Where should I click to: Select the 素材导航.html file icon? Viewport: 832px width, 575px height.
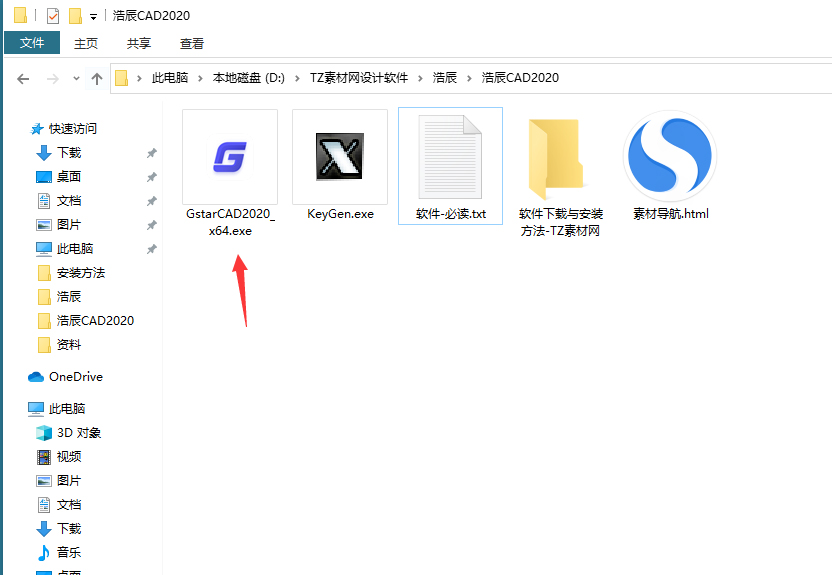pyautogui.click(x=670, y=156)
